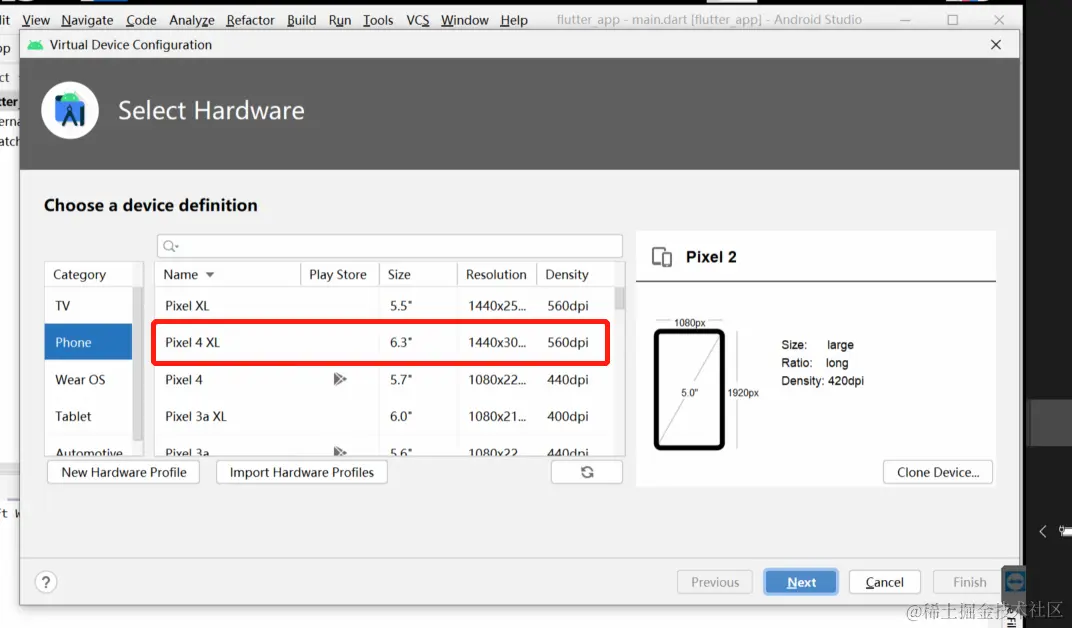Image resolution: width=1072 pixels, height=628 pixels.
Task: Minimize the Android Studio main window
Action: 905,20
